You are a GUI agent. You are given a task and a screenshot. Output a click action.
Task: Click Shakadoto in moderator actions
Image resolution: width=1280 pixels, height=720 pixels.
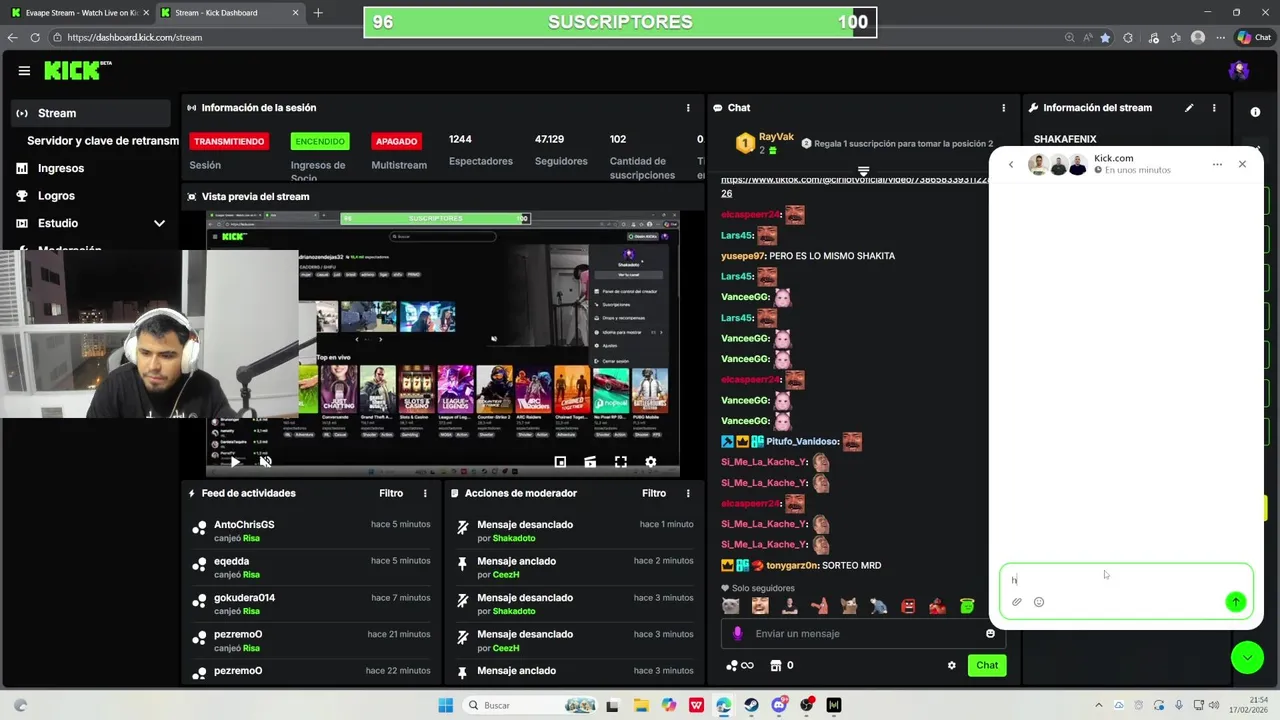(514, 538)
